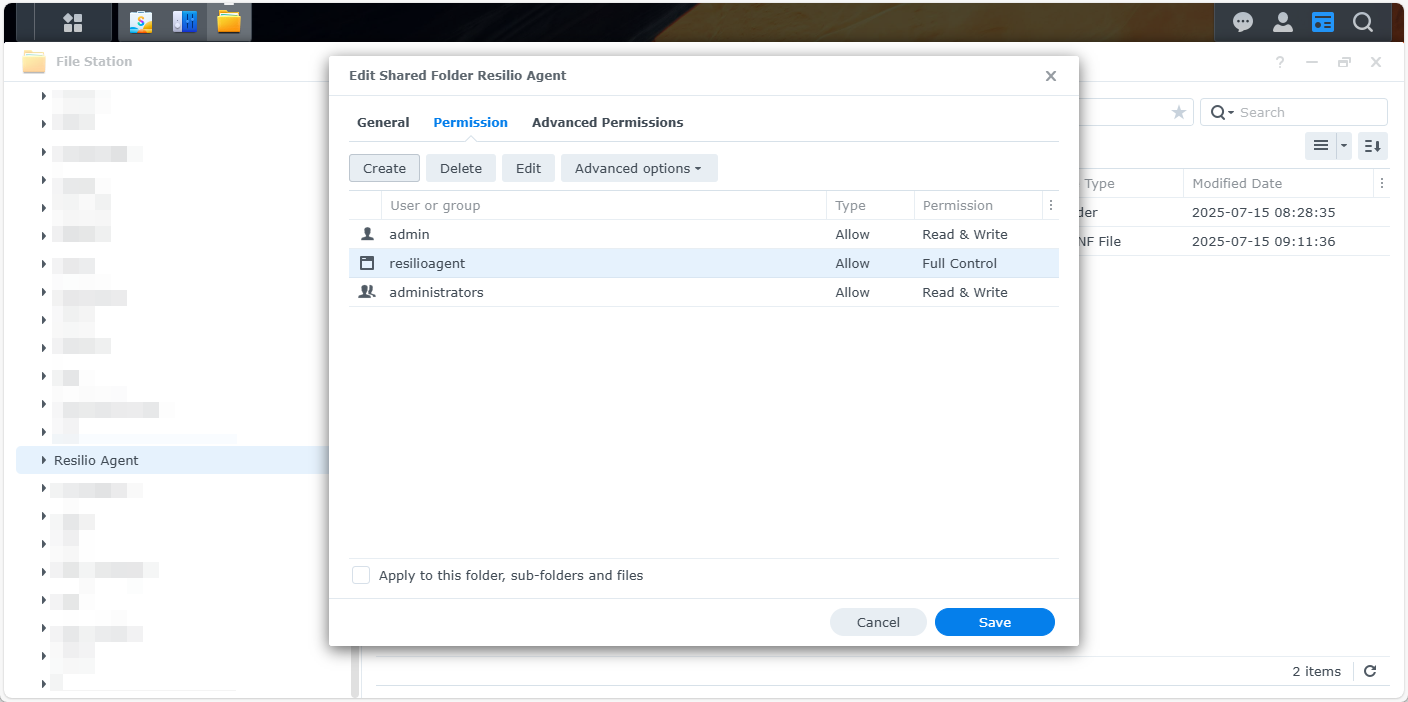1408x702 pixels.
Task: Click the File Station taskbar icon
Action: pos(229,22)
